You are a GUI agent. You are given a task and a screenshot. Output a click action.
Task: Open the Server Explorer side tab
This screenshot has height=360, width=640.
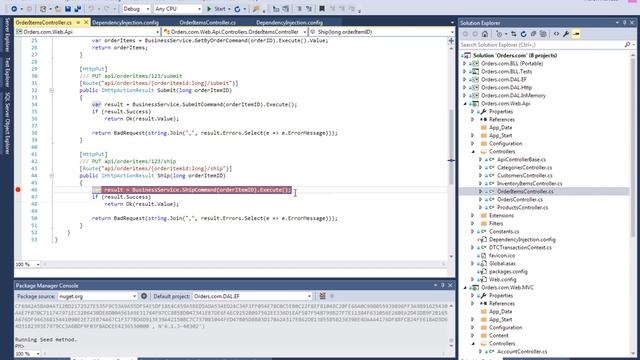click(x=7, y=35)
